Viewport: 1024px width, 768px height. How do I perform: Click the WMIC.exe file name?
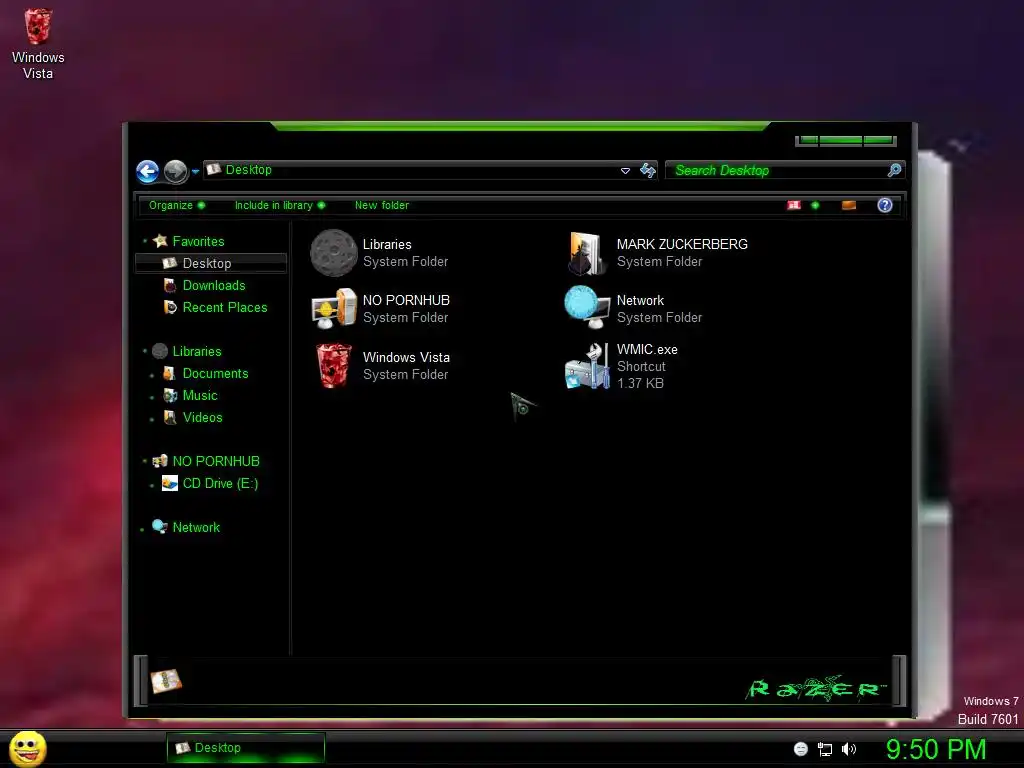click(x=647, y=349)
